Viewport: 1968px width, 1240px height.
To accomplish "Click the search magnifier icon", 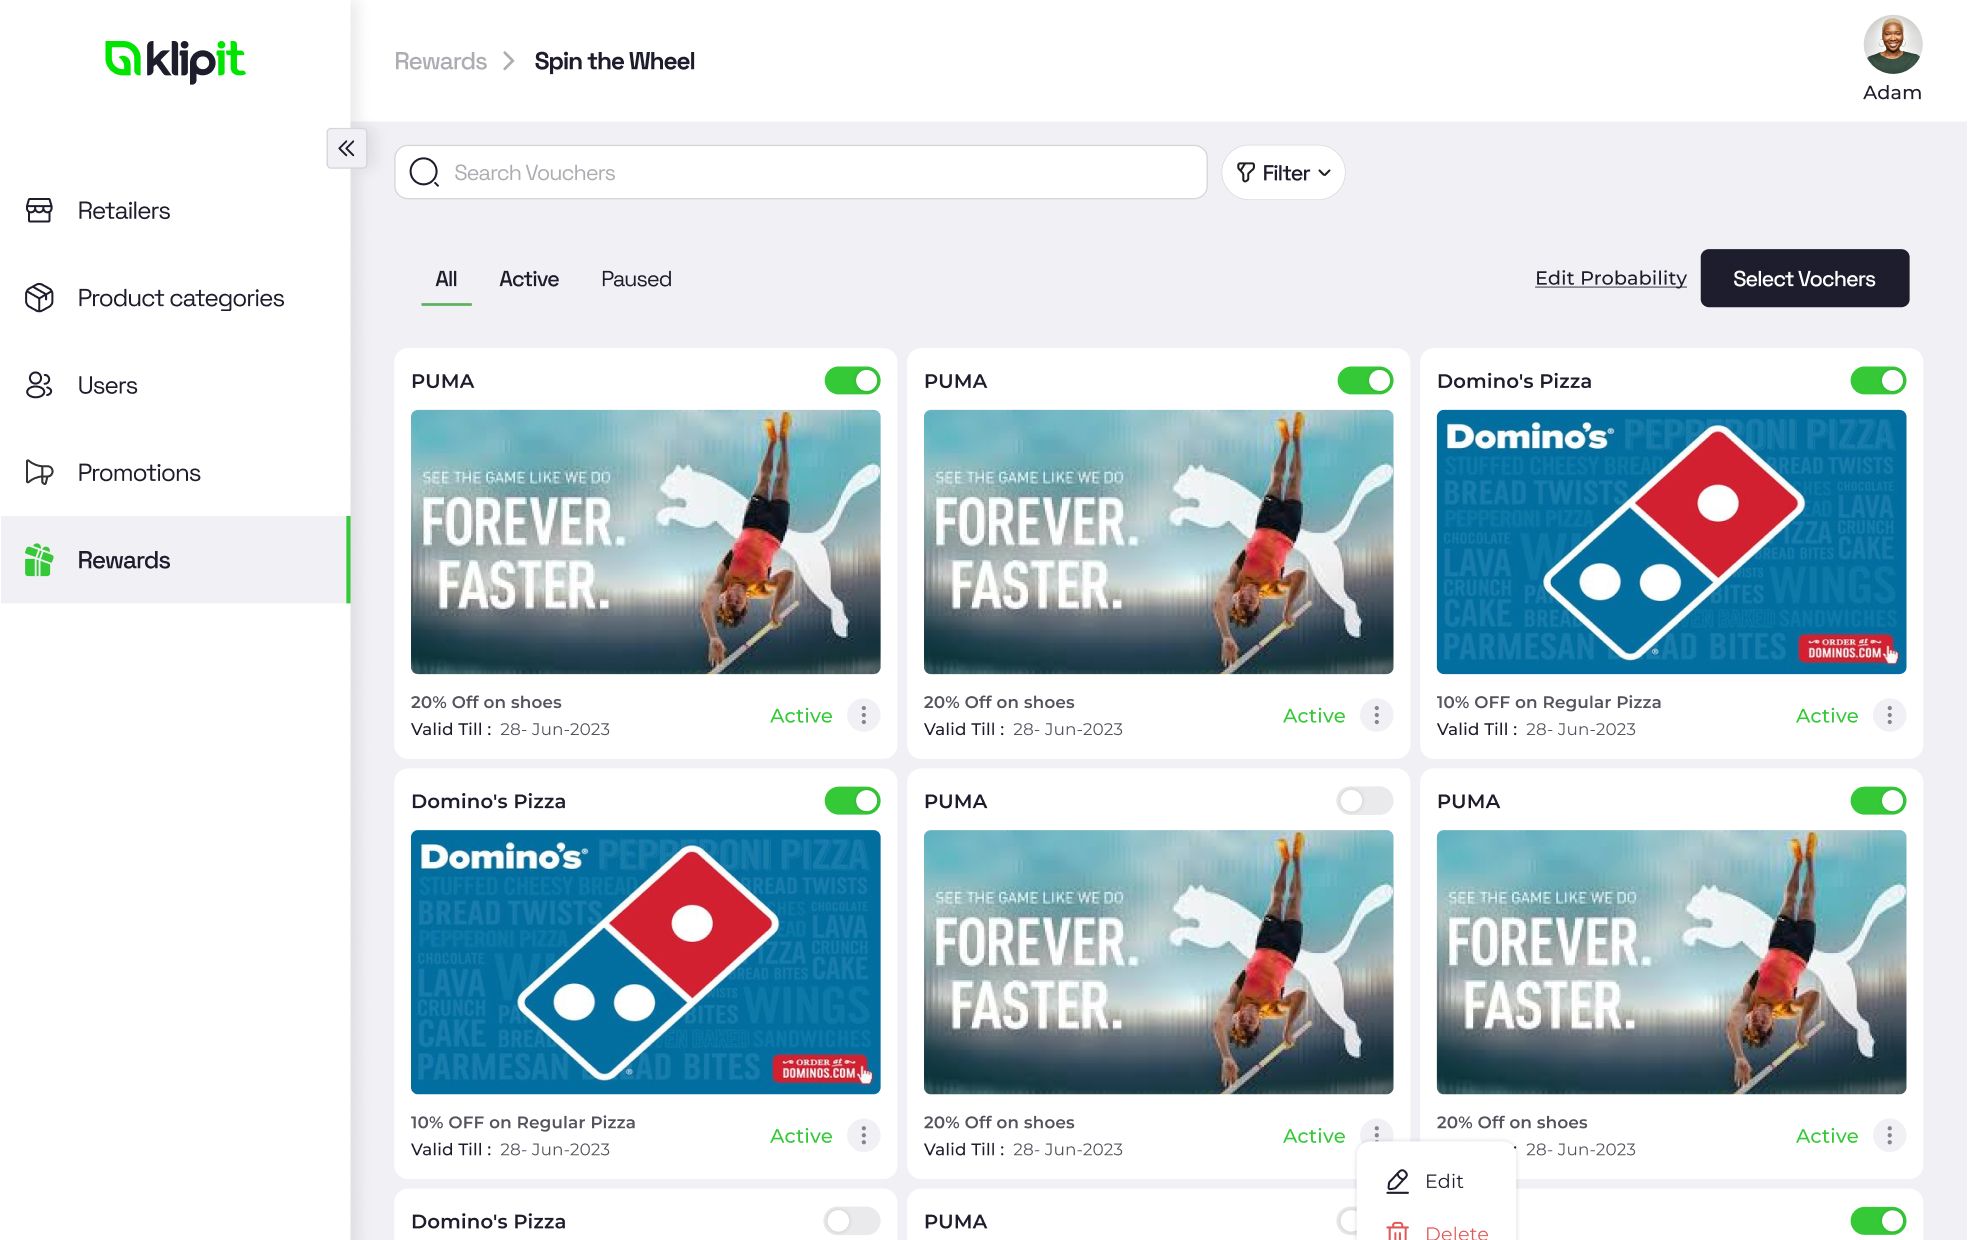I will point(424,172).
